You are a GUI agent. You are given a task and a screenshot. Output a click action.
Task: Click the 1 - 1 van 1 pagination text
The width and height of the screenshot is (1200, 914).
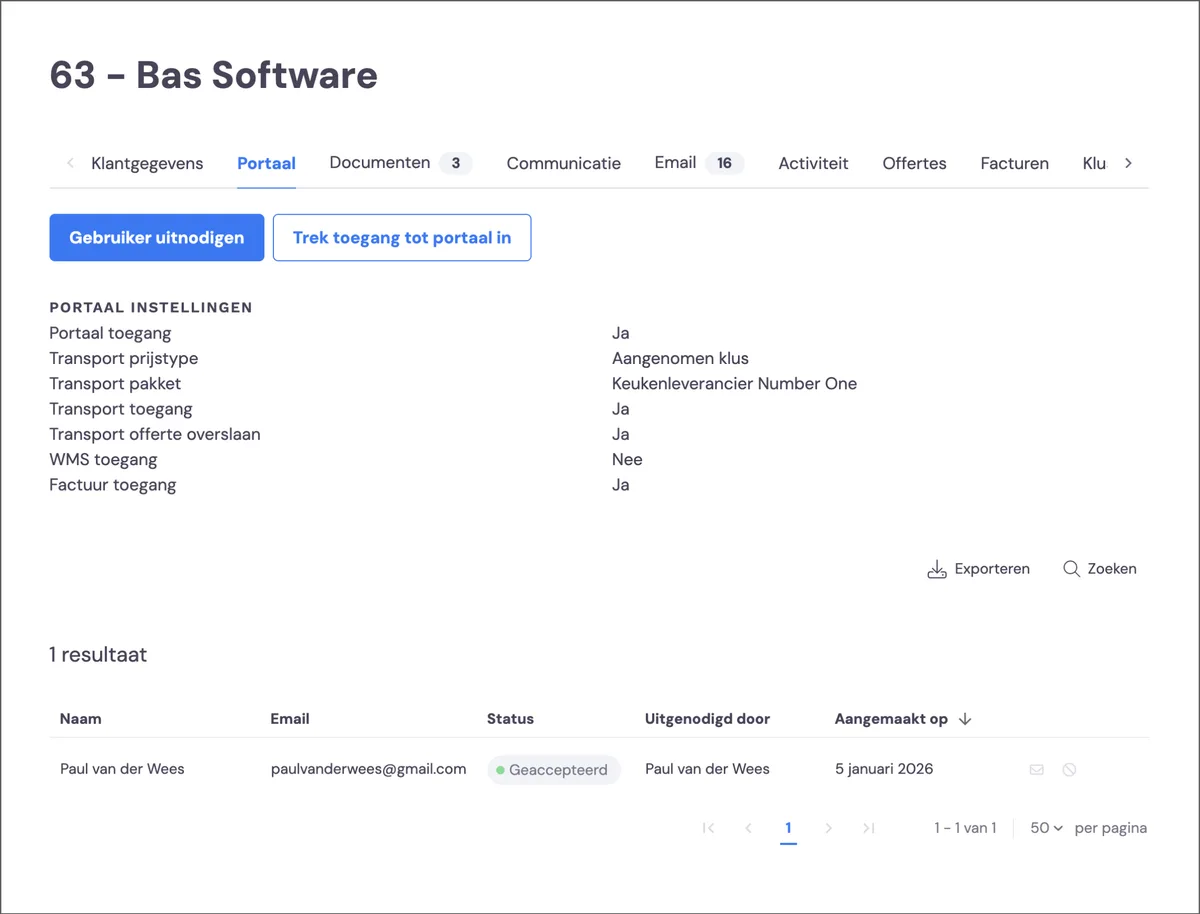(x=965, y=828)
